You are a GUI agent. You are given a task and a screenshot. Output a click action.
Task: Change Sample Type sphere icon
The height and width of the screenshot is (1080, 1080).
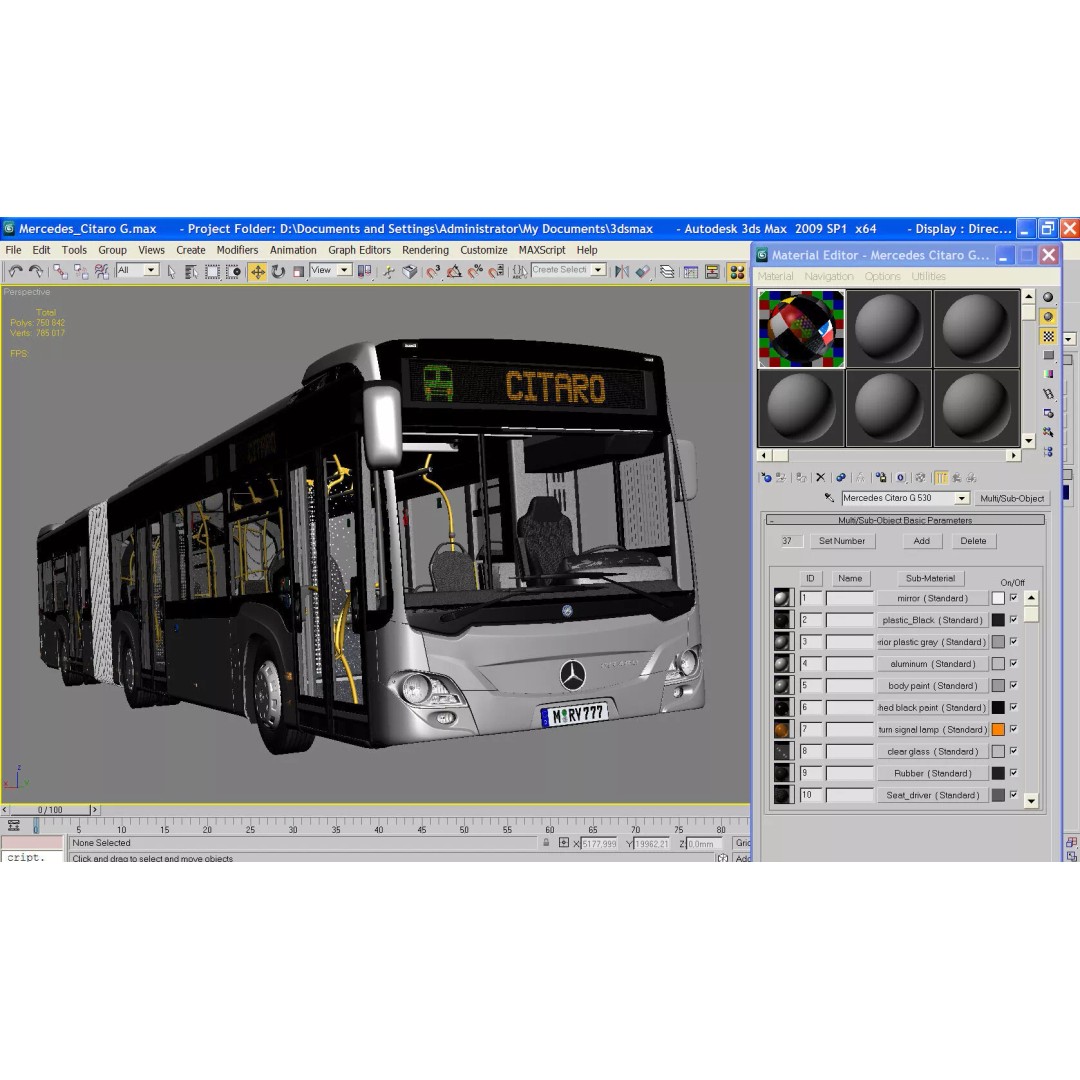[1048, 297]
